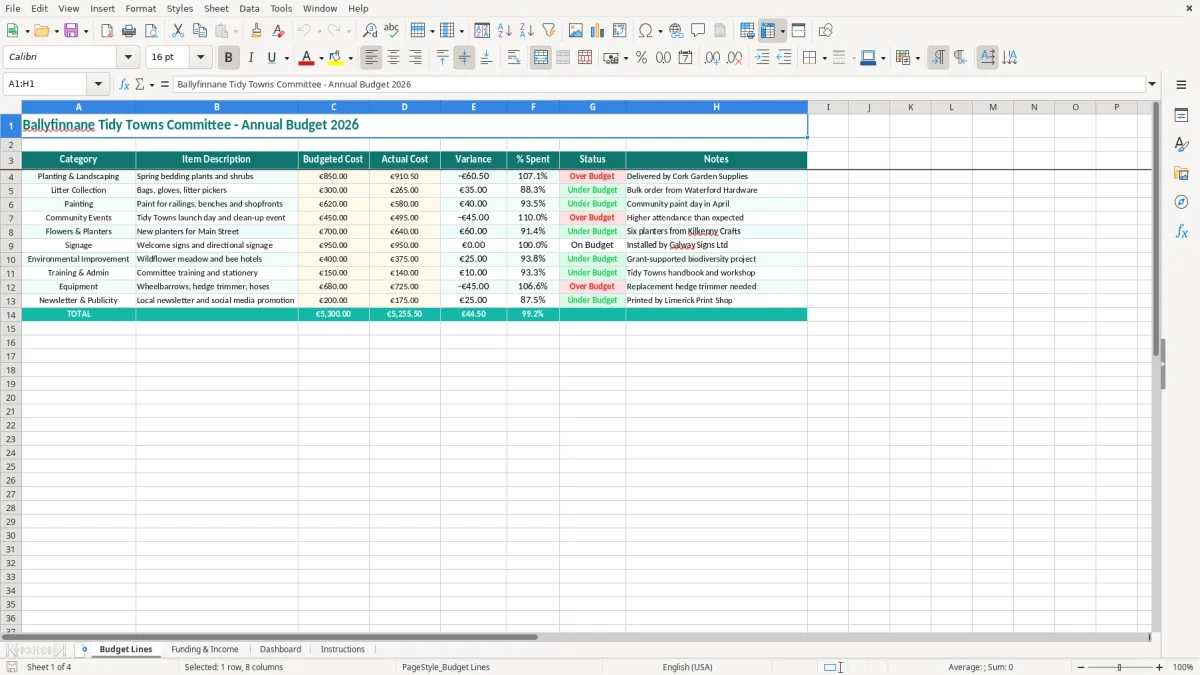The image size is (1200, 675).
Task: Click the Save document icon
Action: (71, 31)
